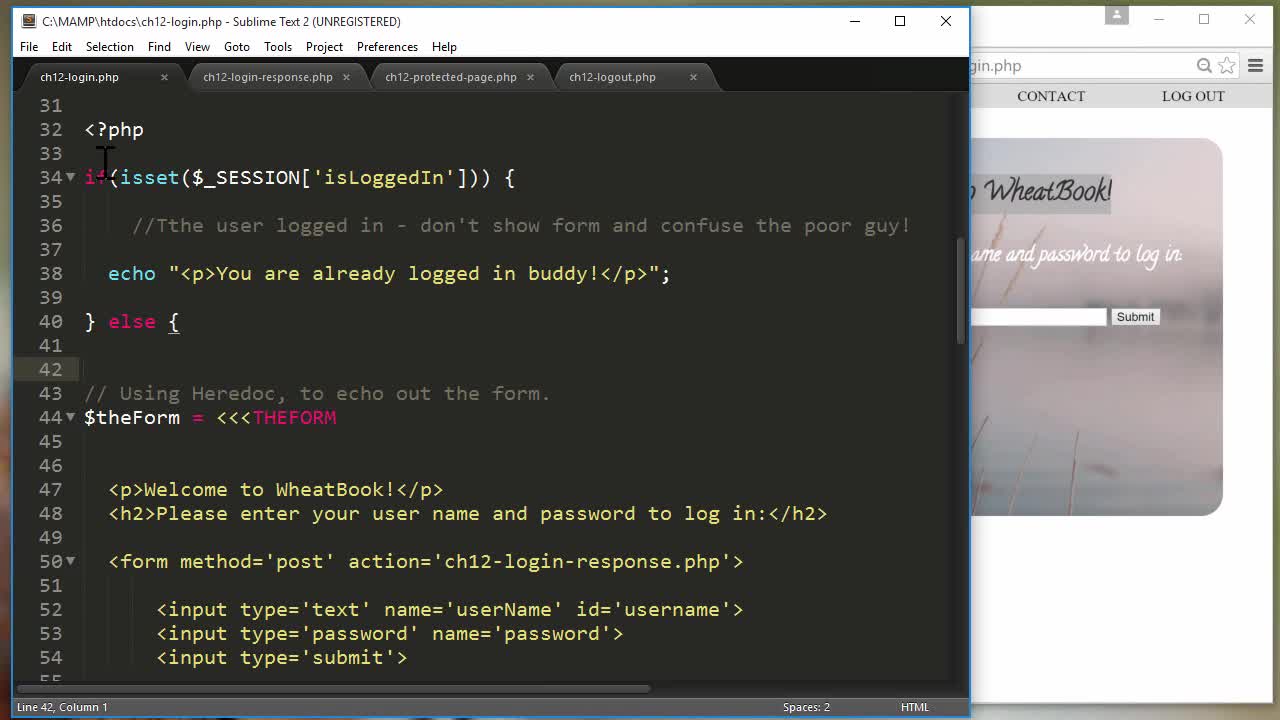Minimize the Sublime Text window
This screenshot has width=1280, height=720.
pos(855,21)
